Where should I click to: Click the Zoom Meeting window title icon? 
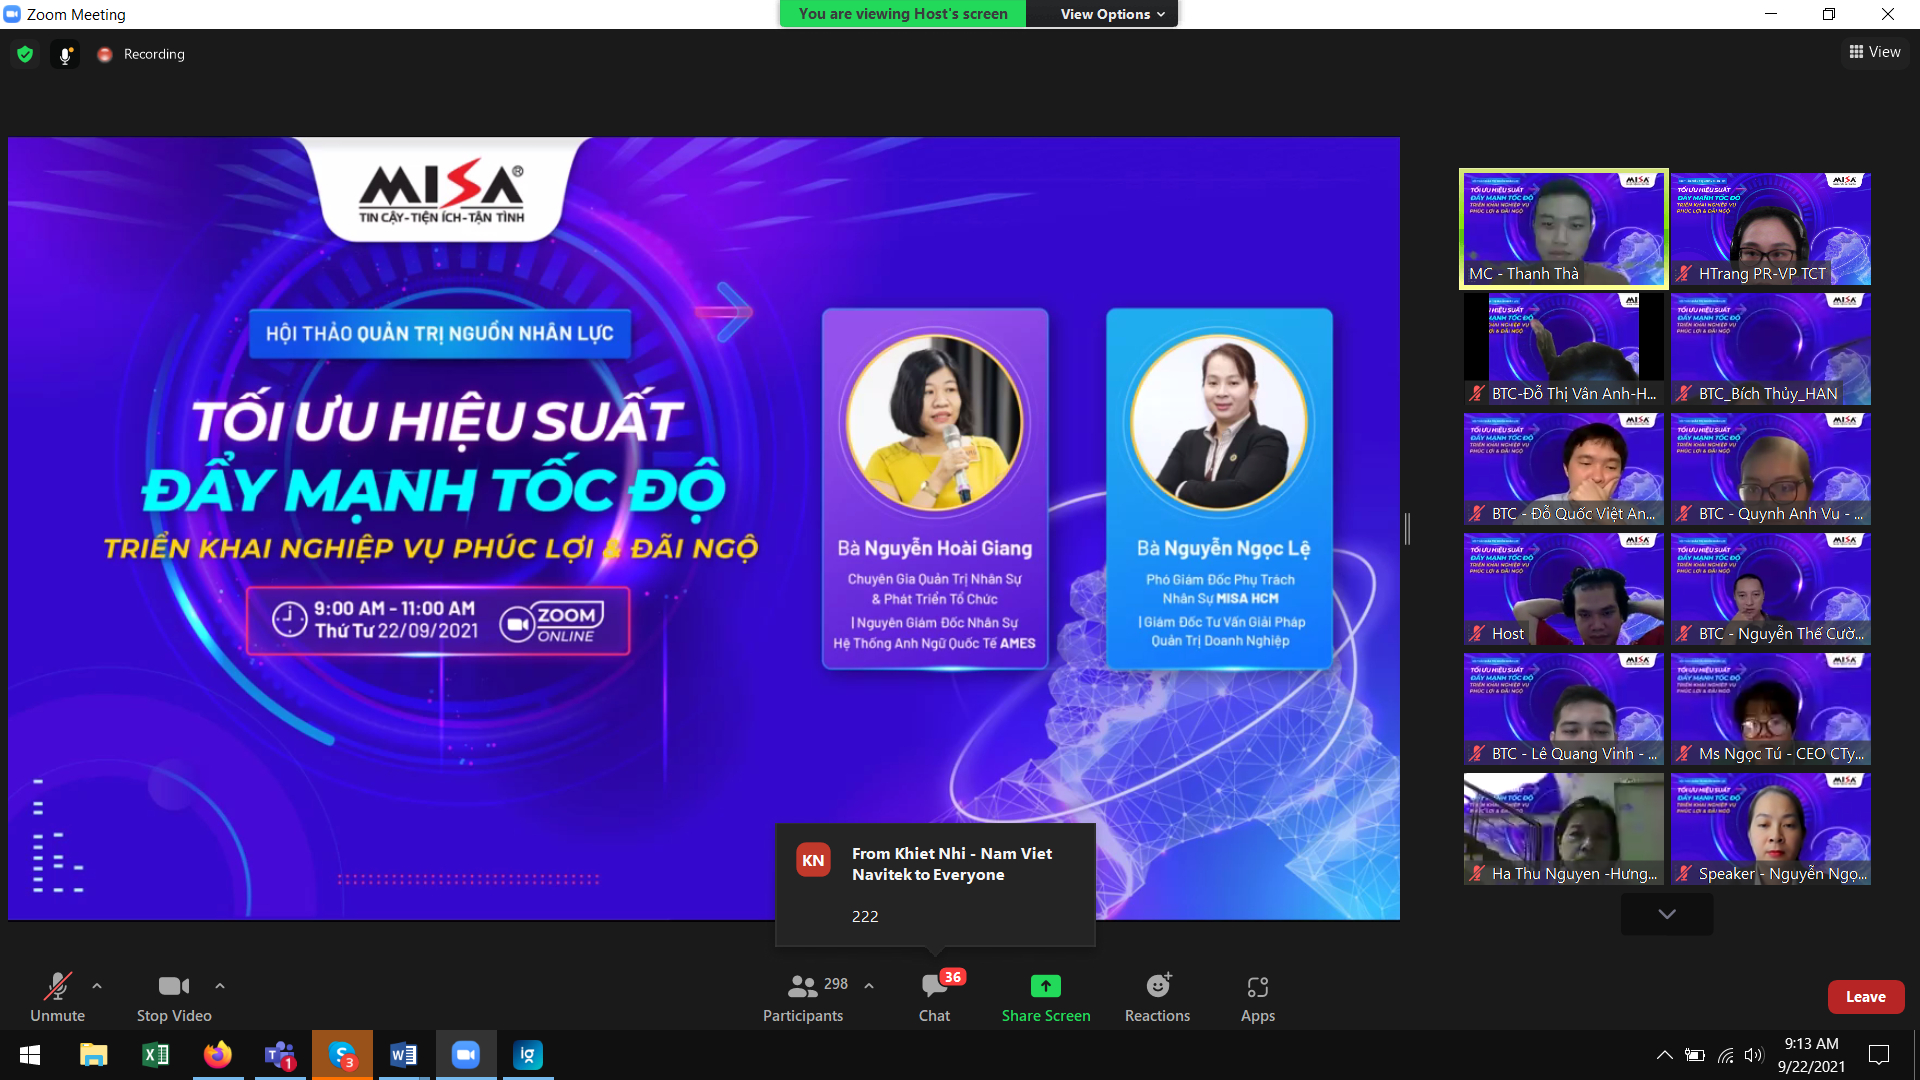tap(12, 14)
